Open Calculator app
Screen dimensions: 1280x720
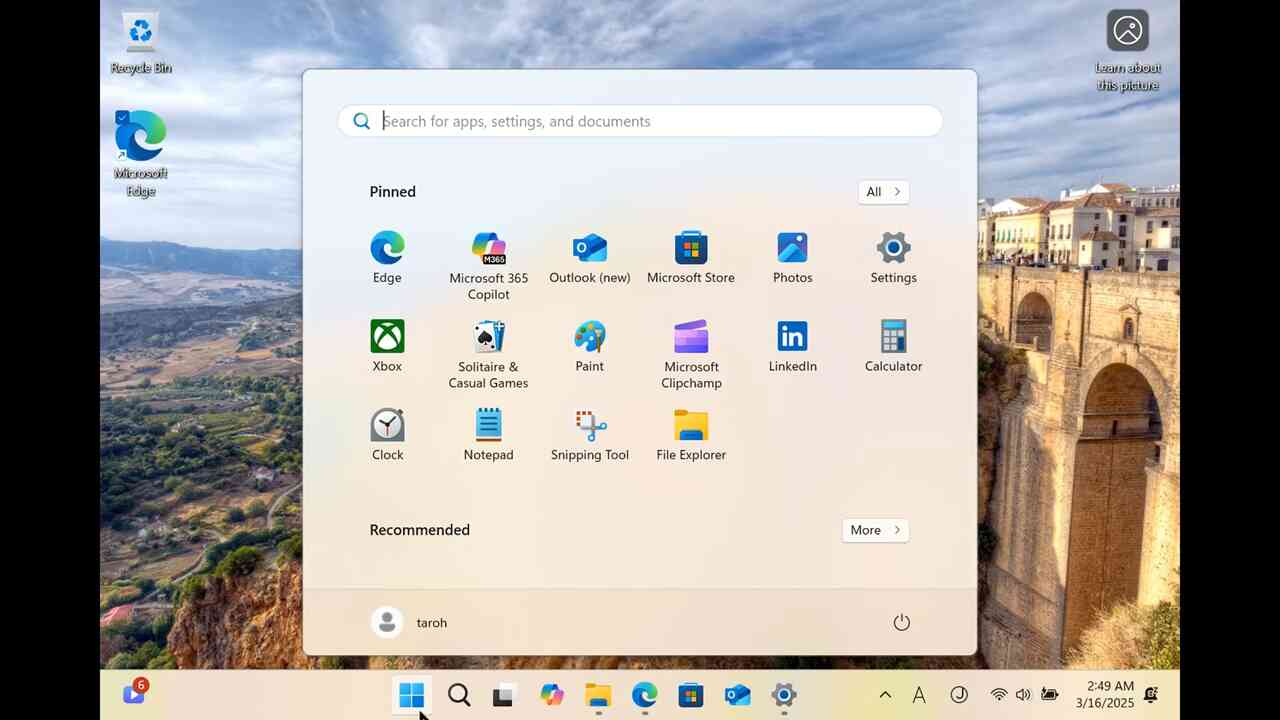click(x=893, y=346)
